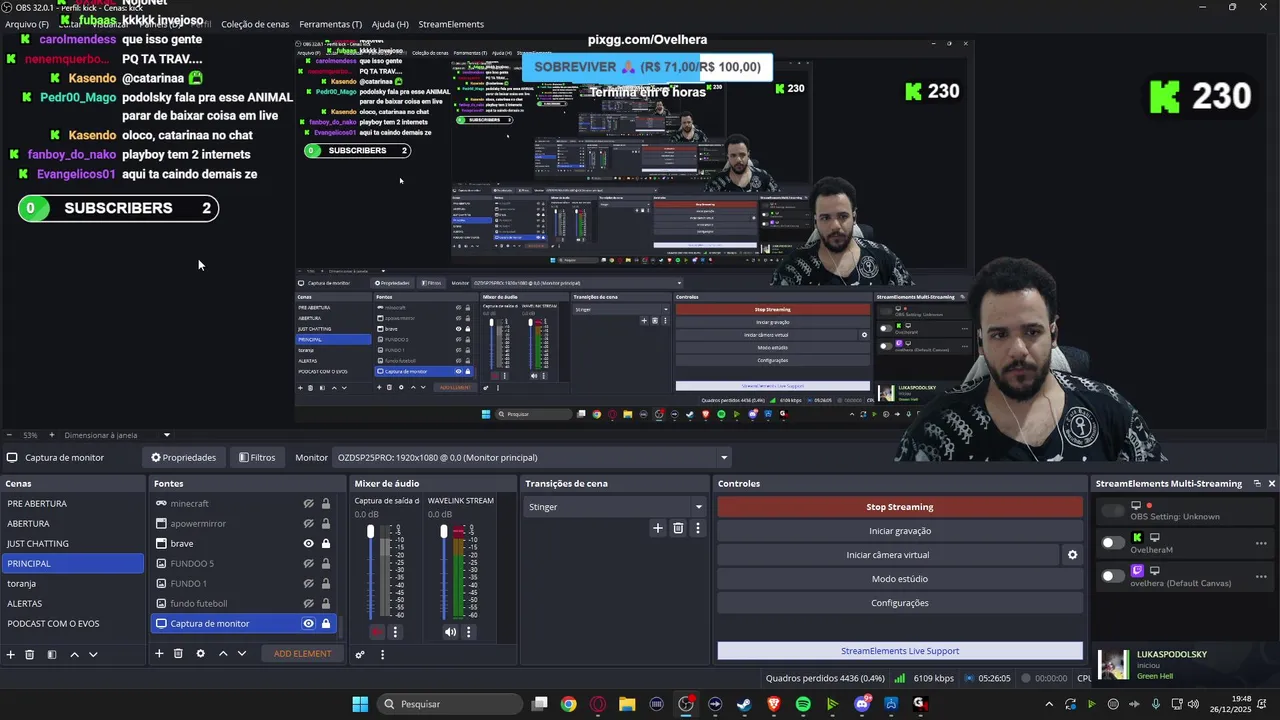Add a new scene with the plus icon
The image size is (1280, 720).
(x=11, y=654)
